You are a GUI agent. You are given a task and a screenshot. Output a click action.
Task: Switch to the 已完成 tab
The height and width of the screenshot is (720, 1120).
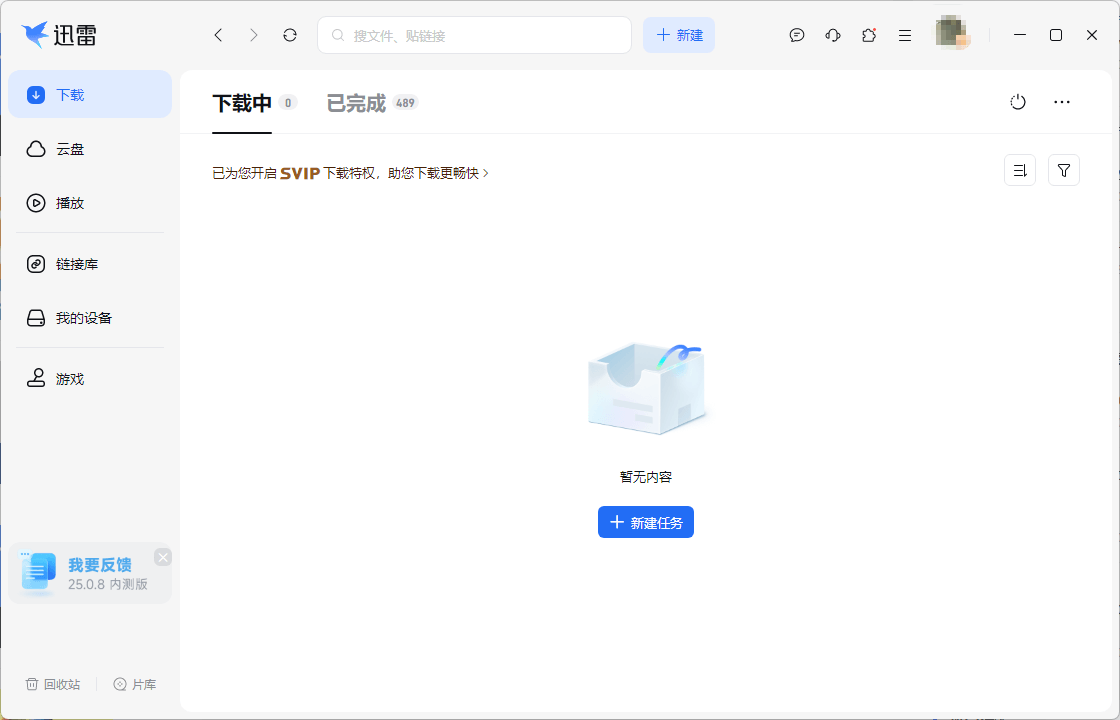pos(356,103)
